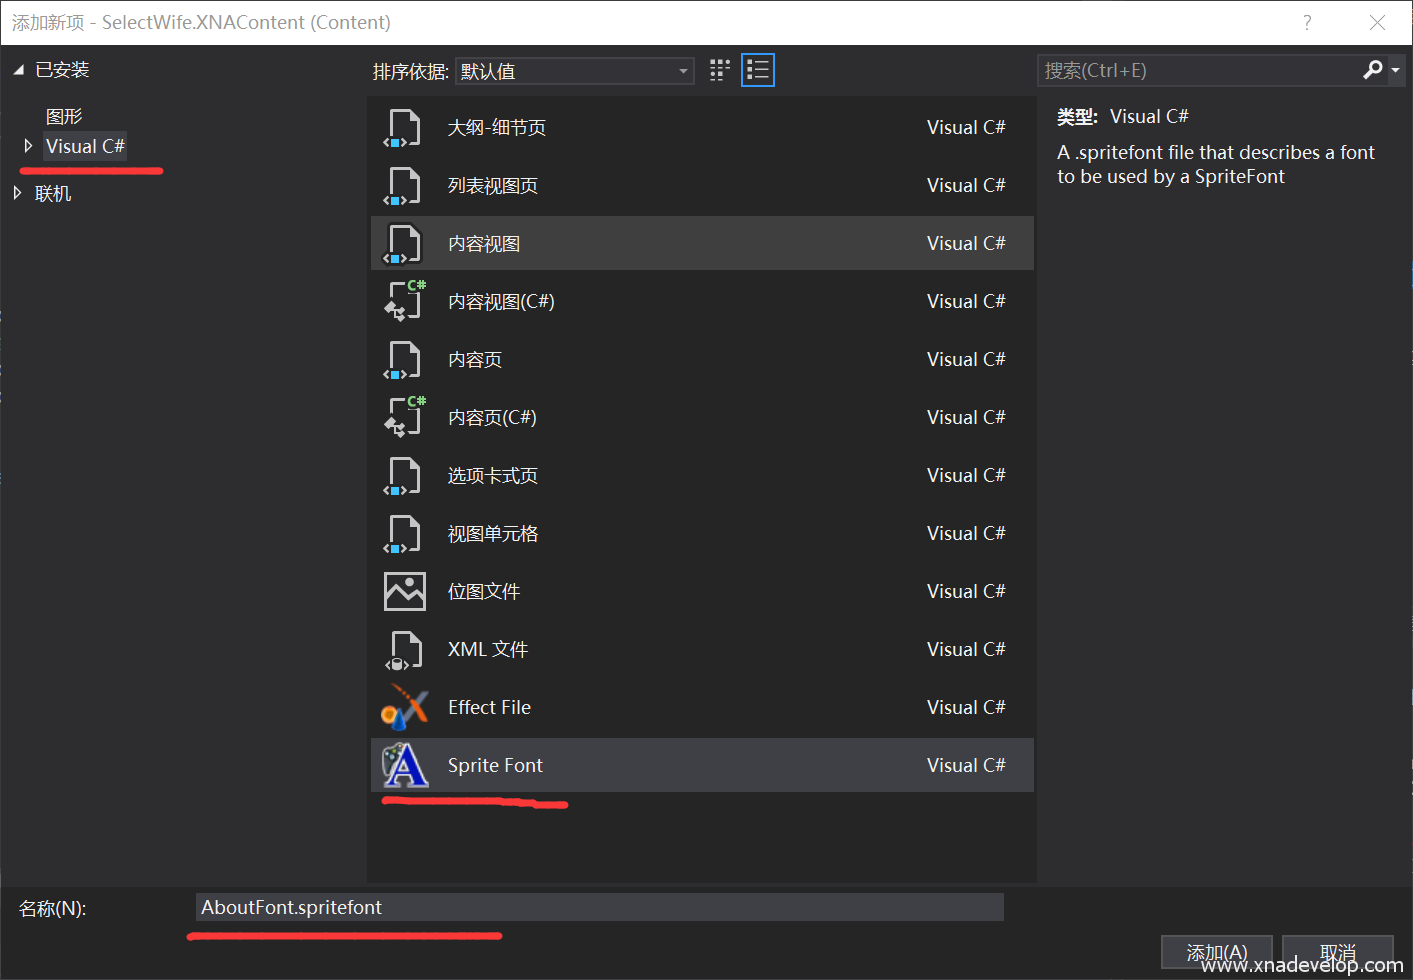Image resolution: width=1413 pixels, height=980 pixels.
Task: Click the 内容视图(C#) template icon
Action: click(404, 302)
